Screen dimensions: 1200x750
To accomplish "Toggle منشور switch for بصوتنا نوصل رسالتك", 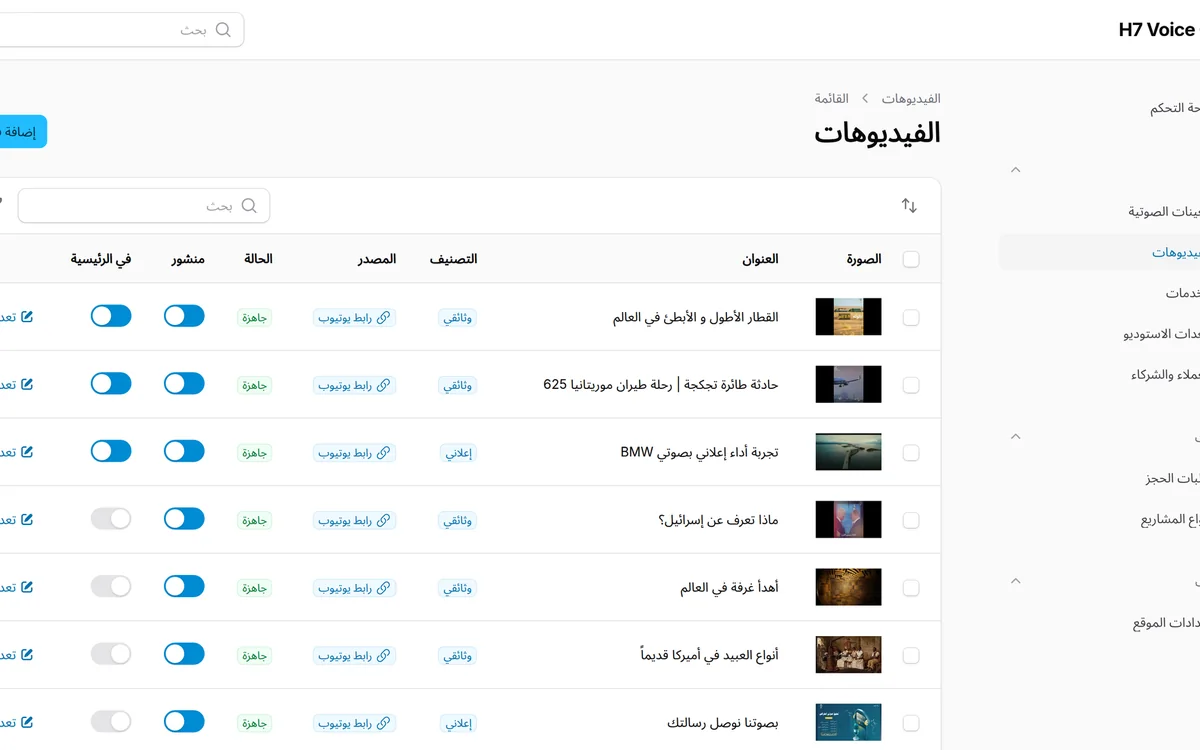I will pos(184,721).
